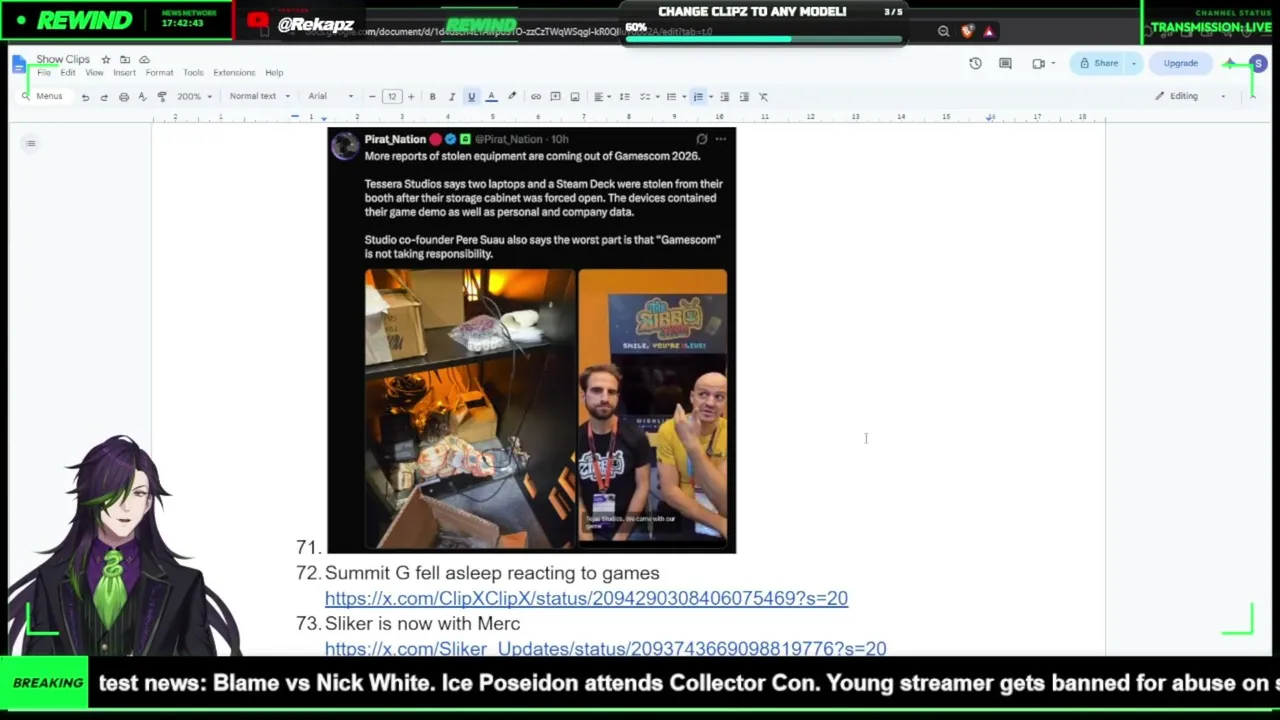Viewport: 1280px width, 720px height.
Task: Open the text color picker
Action: pyautogui.click(x=491, y=97)
